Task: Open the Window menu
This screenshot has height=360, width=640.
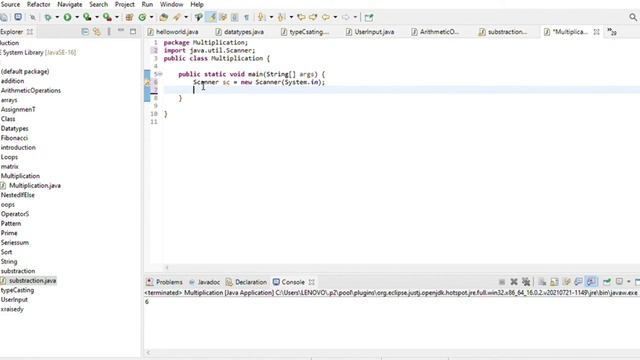Action: tap(171, 4)
